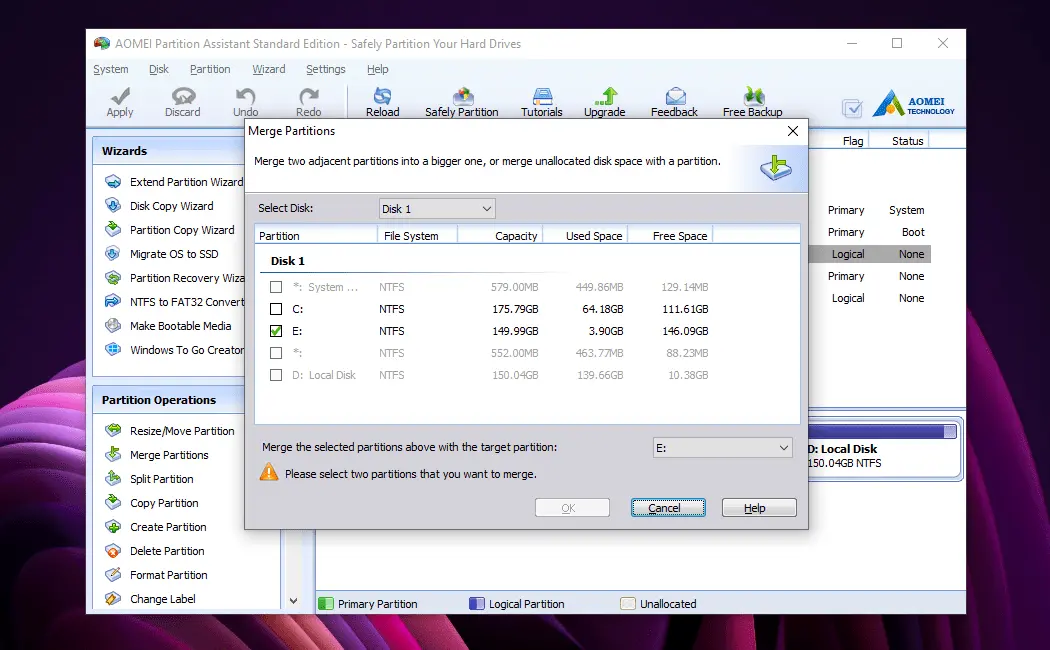Close the Merge Partitions dialog
1050x650 pixels.
tap(793, 131)
